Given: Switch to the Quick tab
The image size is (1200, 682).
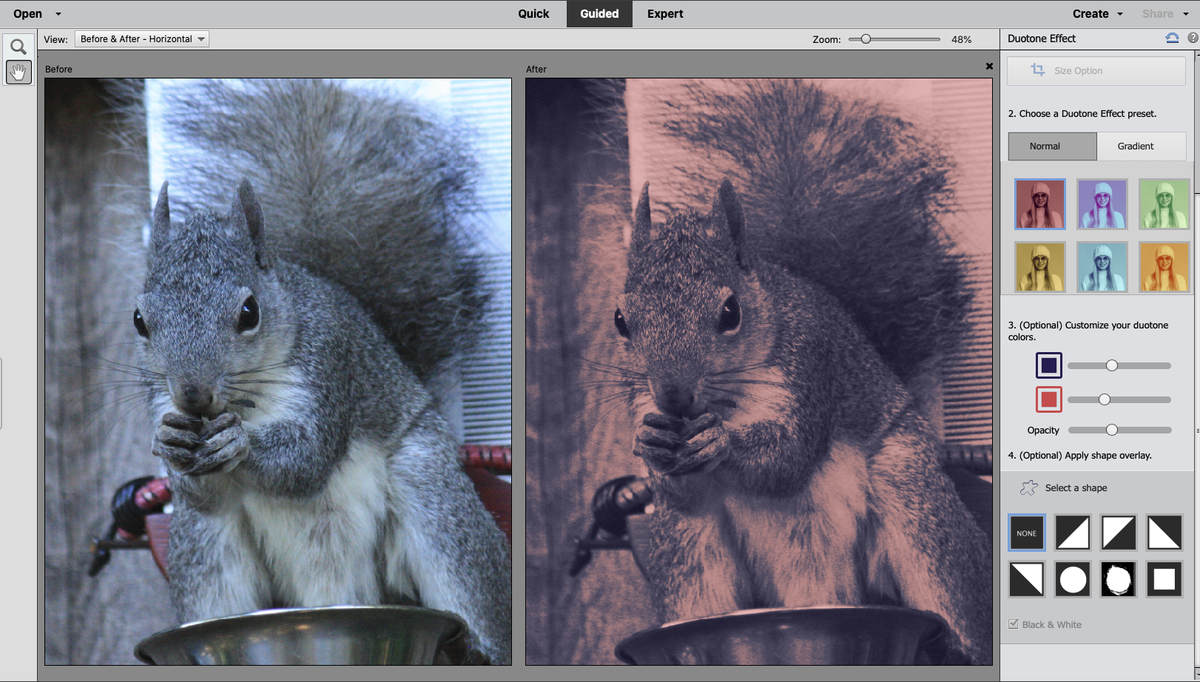Looking at the screenshot, I should 534,14.
